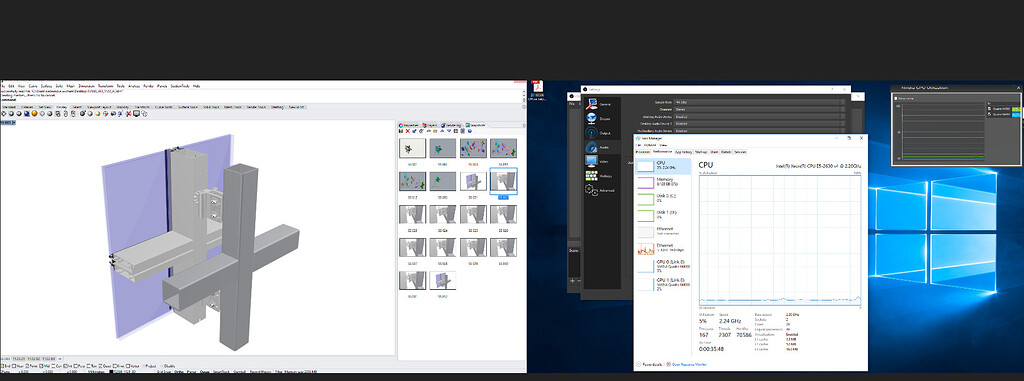
Task: Toggle the Quad osnap checkbox
Action: [x=100, y=366]
